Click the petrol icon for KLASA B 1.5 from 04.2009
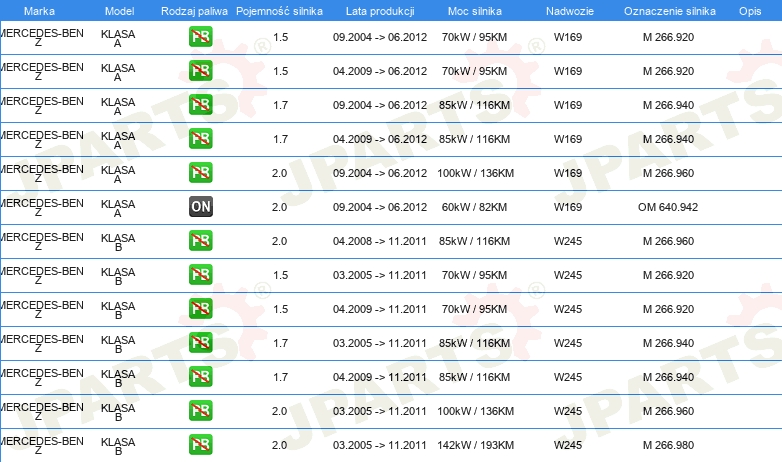This screenshot has height=462, width=782. pos(200,308)
